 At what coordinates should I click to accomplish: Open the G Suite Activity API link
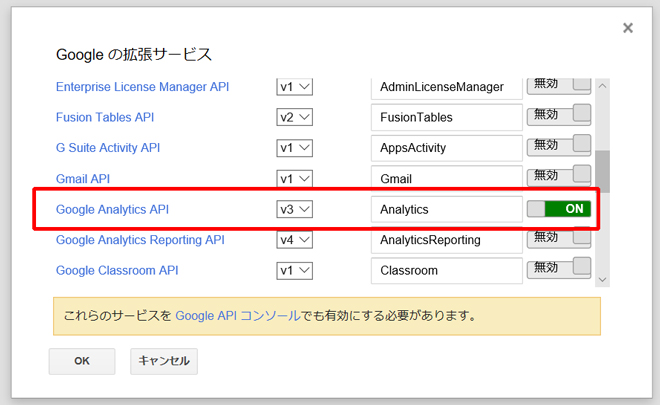[108, 148]
